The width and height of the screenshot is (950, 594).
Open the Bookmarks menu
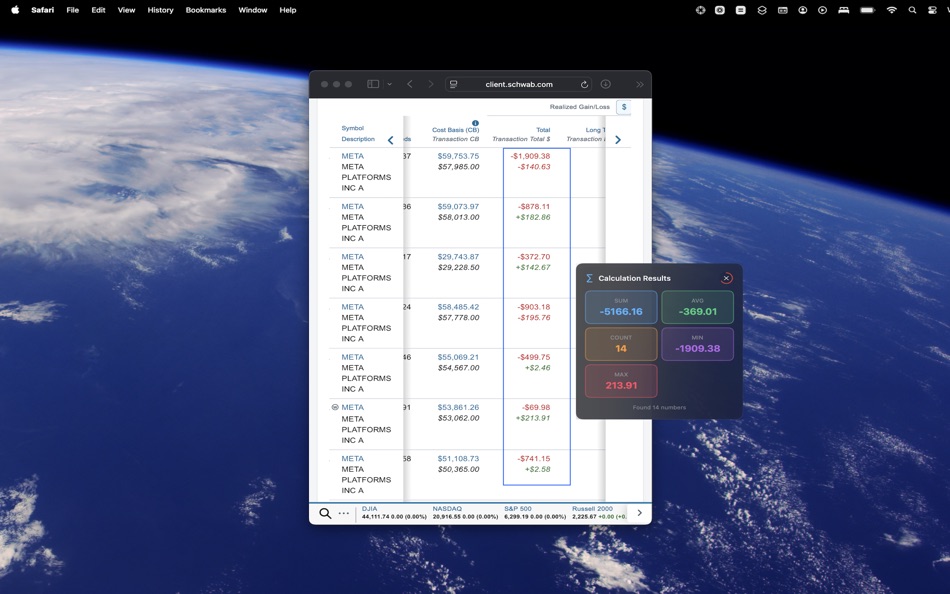tap(206, 10)
